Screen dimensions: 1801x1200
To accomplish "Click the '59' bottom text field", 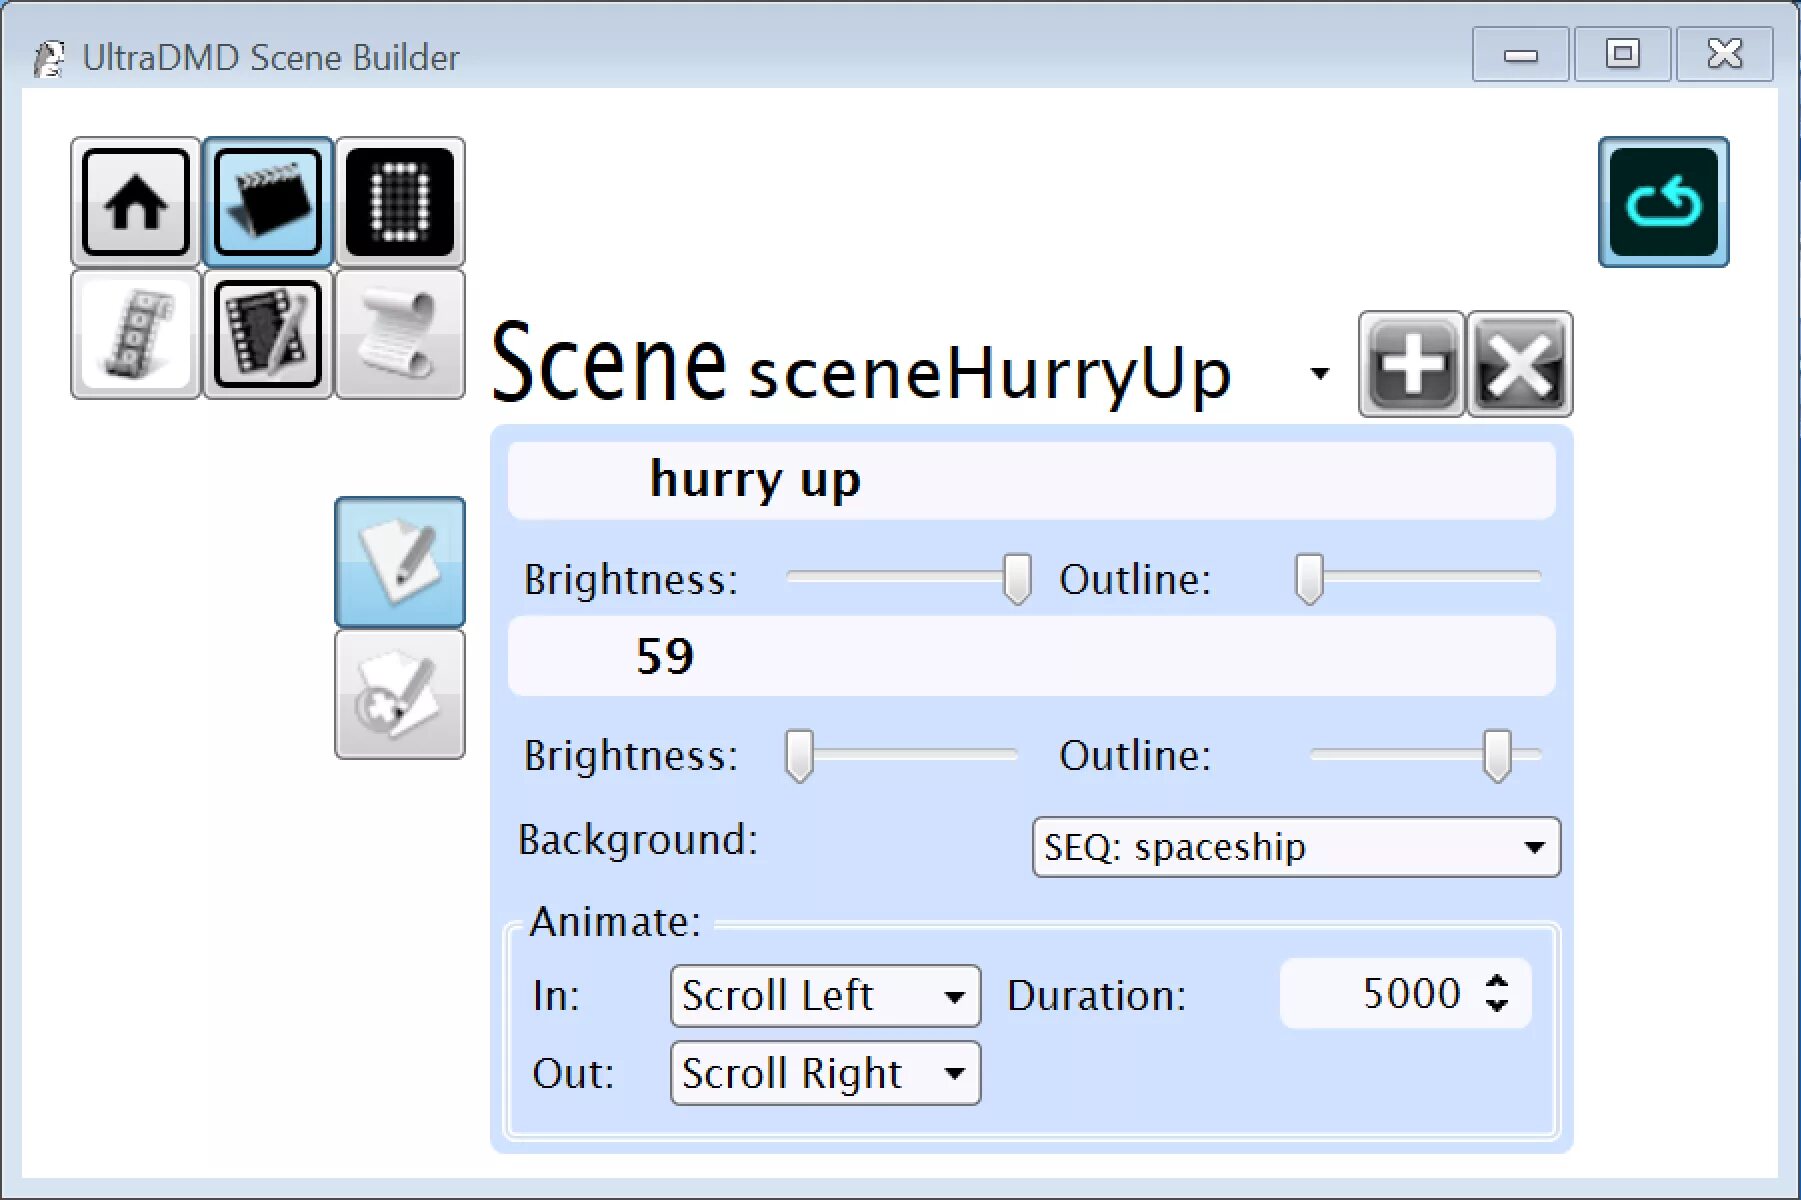I will coord(1031,656).
